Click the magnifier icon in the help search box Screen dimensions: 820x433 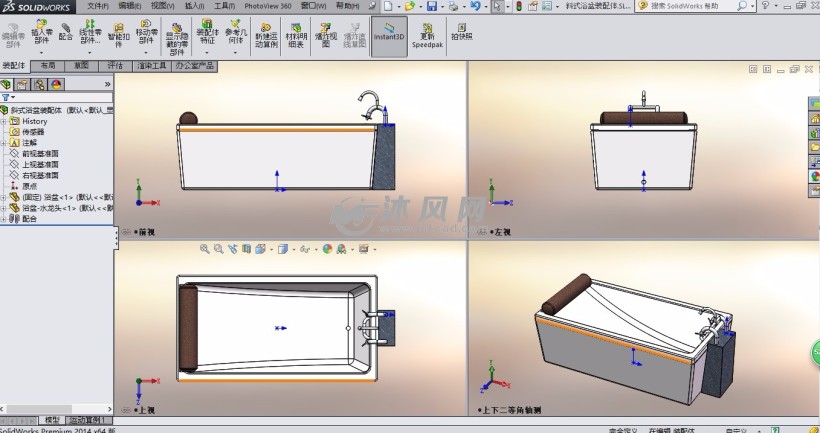click(741, 6)
